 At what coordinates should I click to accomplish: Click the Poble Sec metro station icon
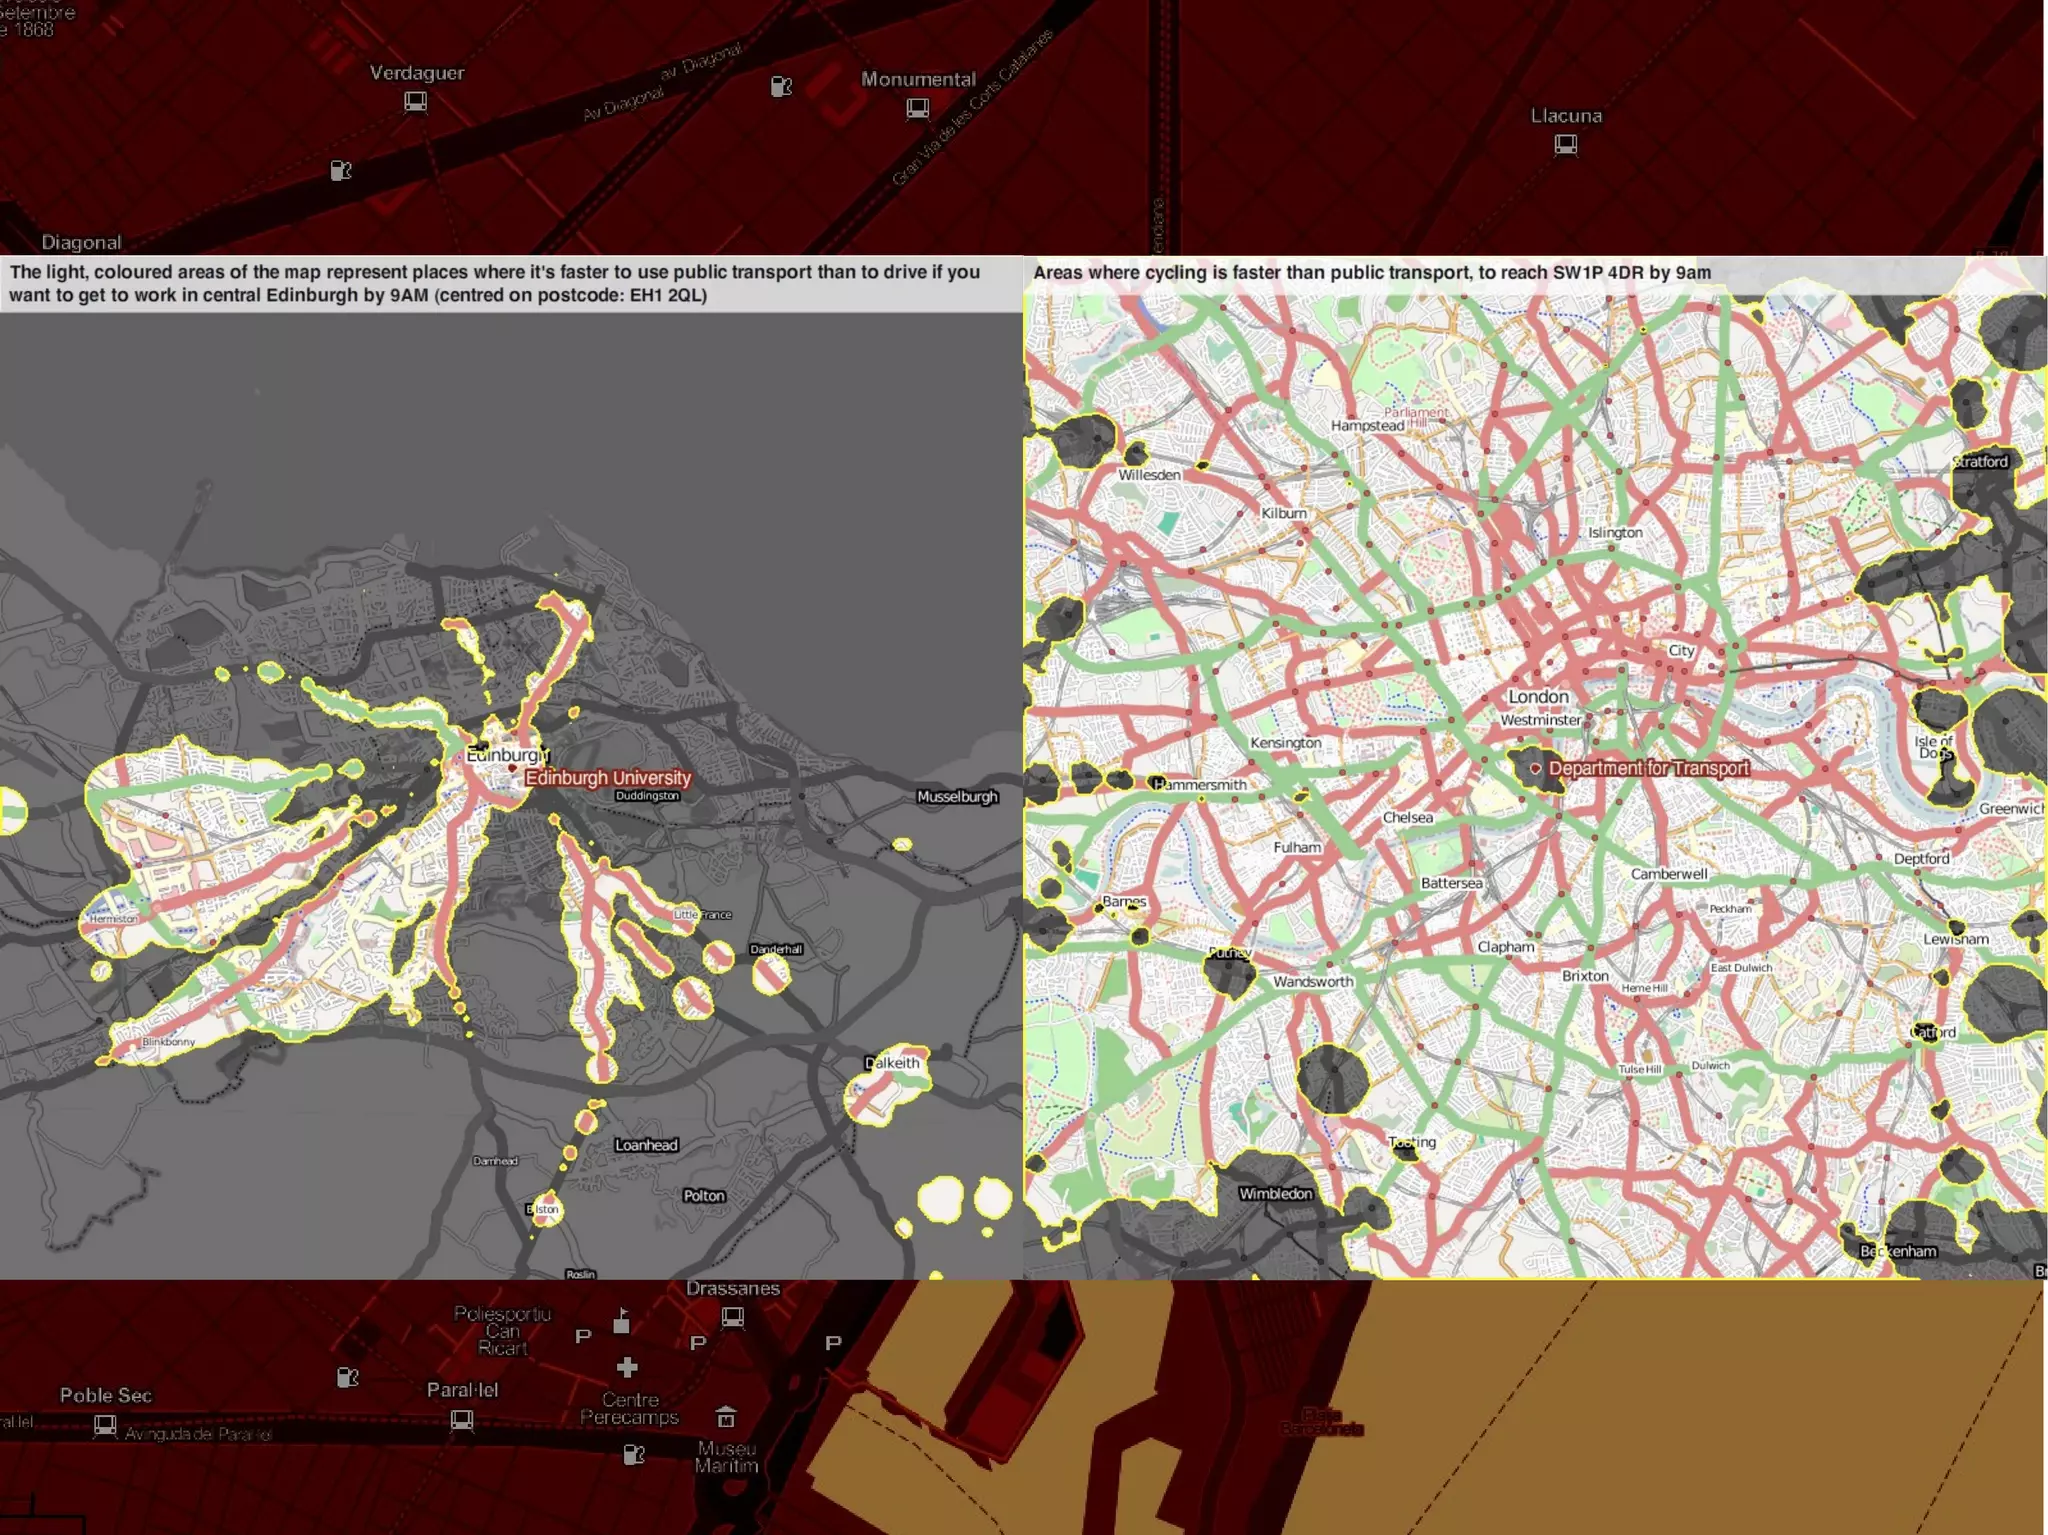tap(105, 1425)
